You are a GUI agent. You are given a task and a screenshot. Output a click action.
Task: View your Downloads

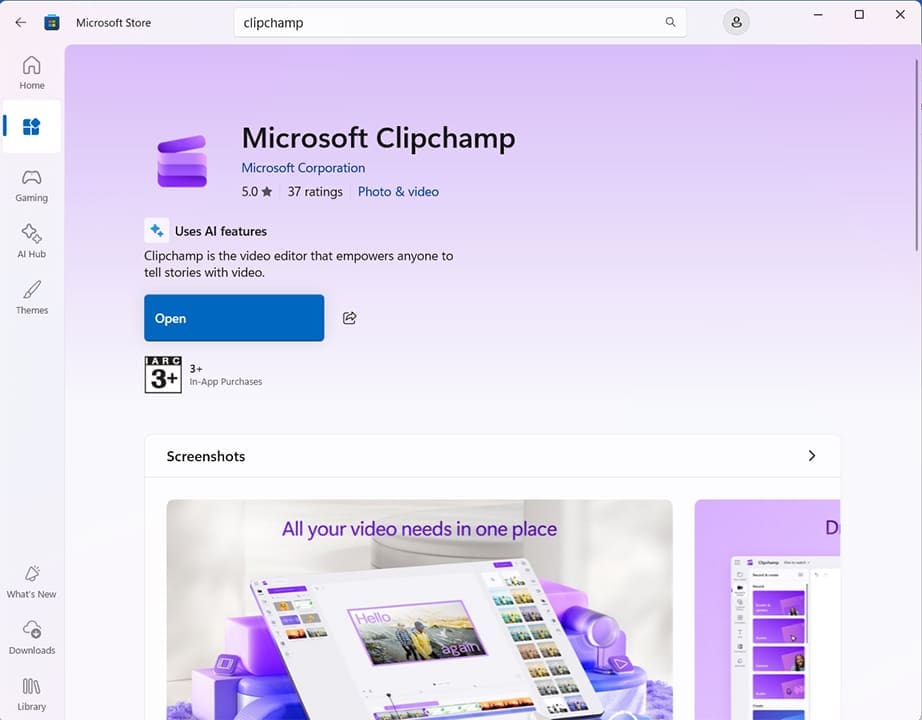pos(31,635)
